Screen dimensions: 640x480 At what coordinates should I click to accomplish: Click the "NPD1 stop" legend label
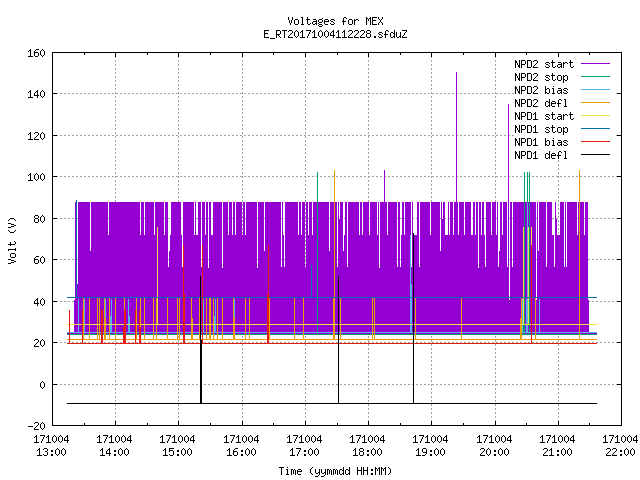(541, 129)
